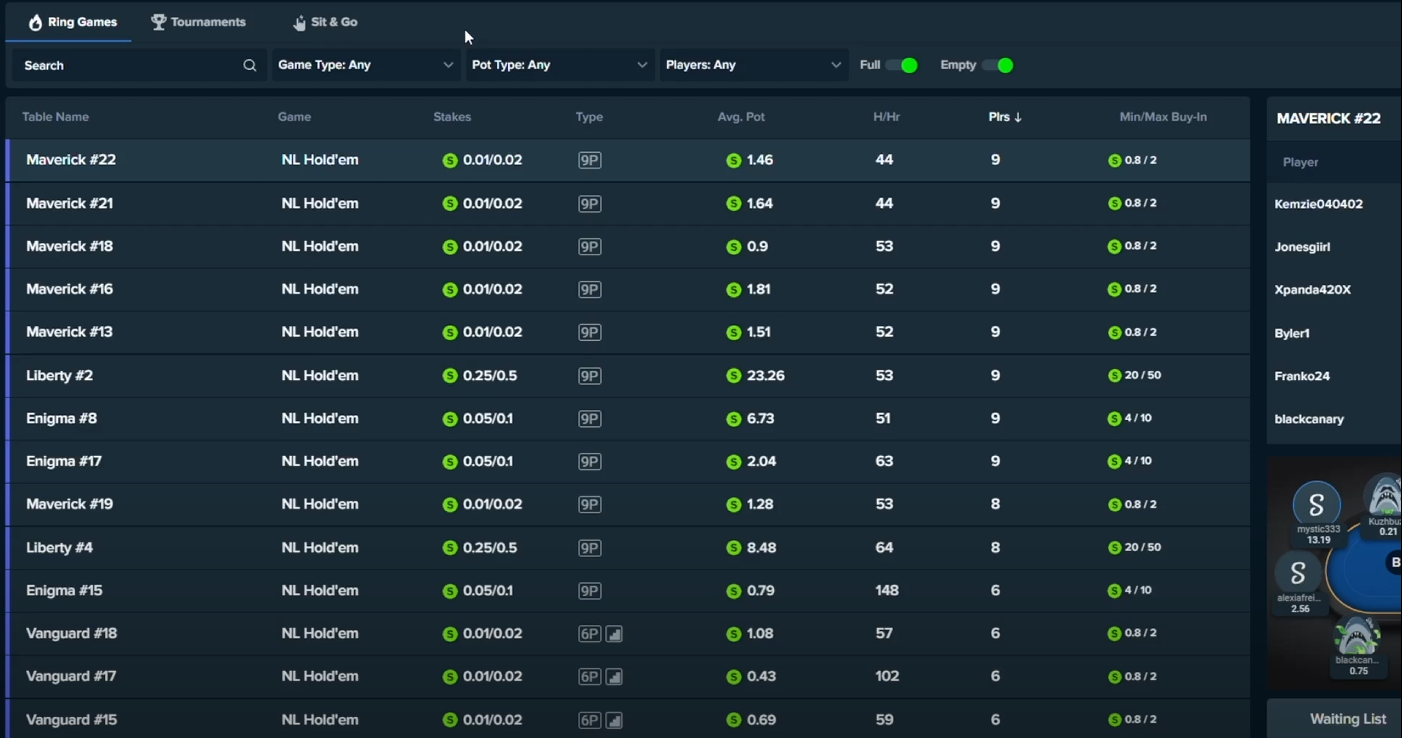Screen dimensions: 1402x738
Task: Click the 6P badge on Vanguard #18 row
Action: [x=590, y=634]
